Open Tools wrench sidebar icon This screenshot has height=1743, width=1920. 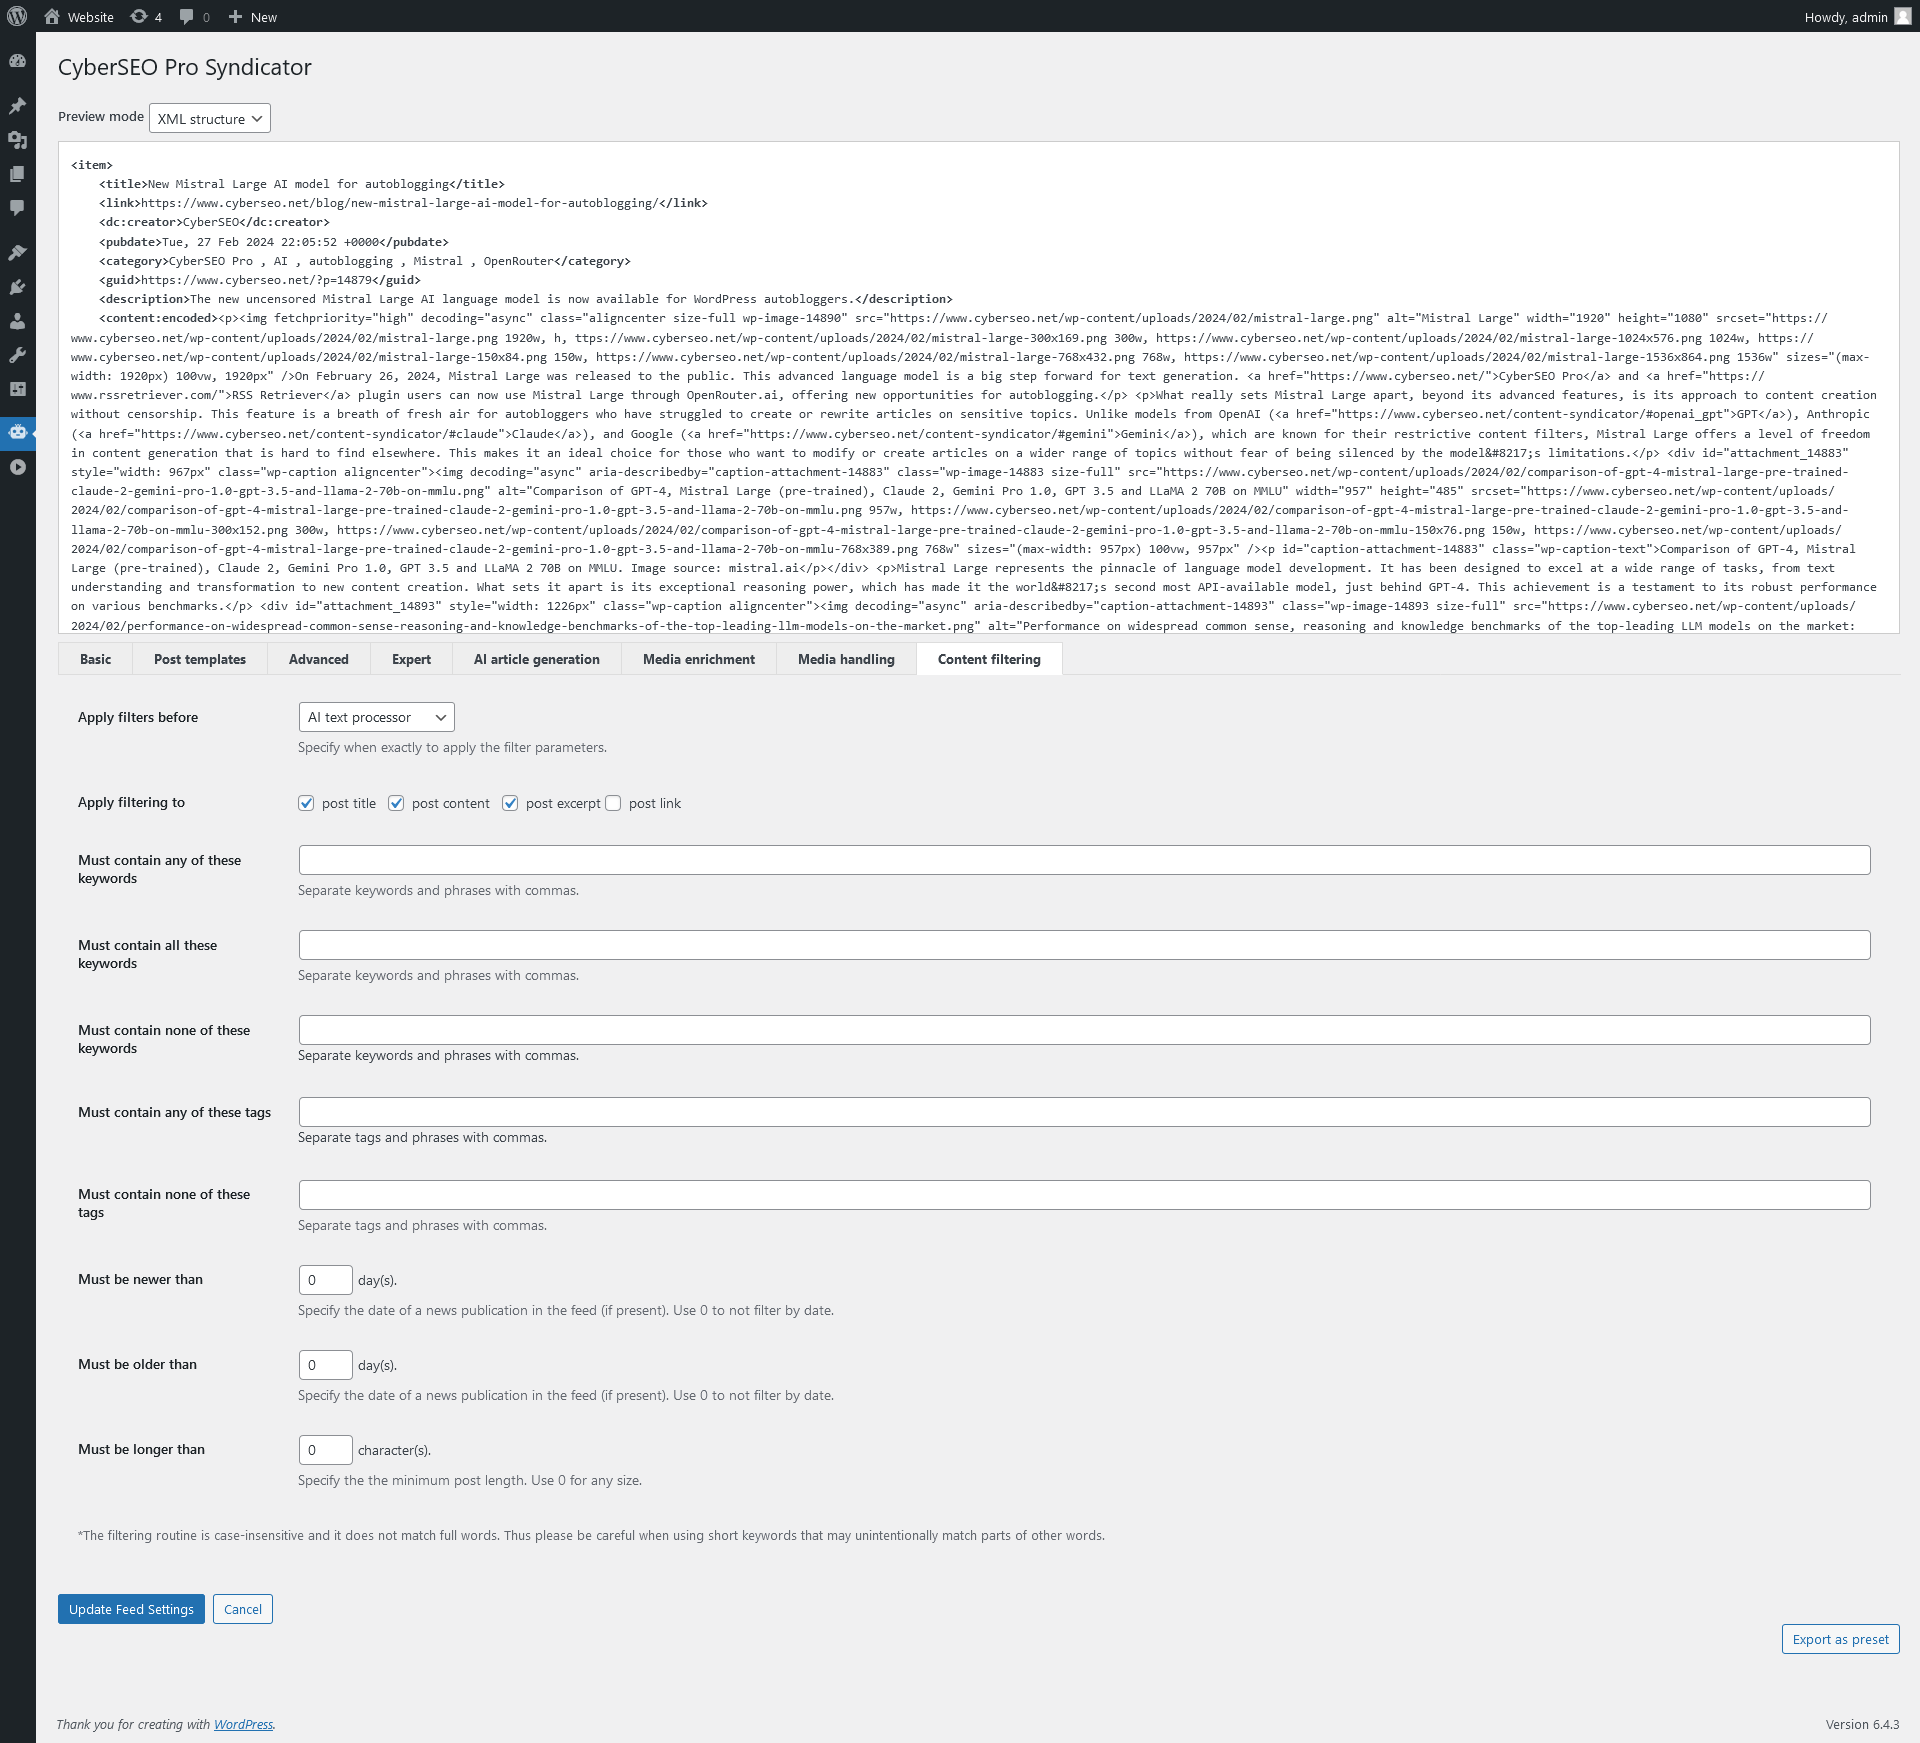17,355
